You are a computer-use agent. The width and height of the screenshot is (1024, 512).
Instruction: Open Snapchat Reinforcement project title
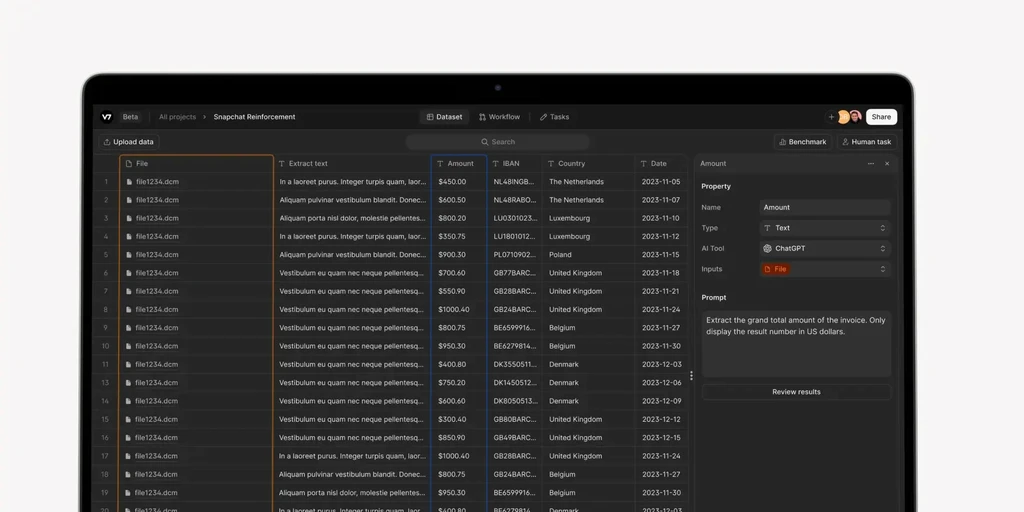254,117
